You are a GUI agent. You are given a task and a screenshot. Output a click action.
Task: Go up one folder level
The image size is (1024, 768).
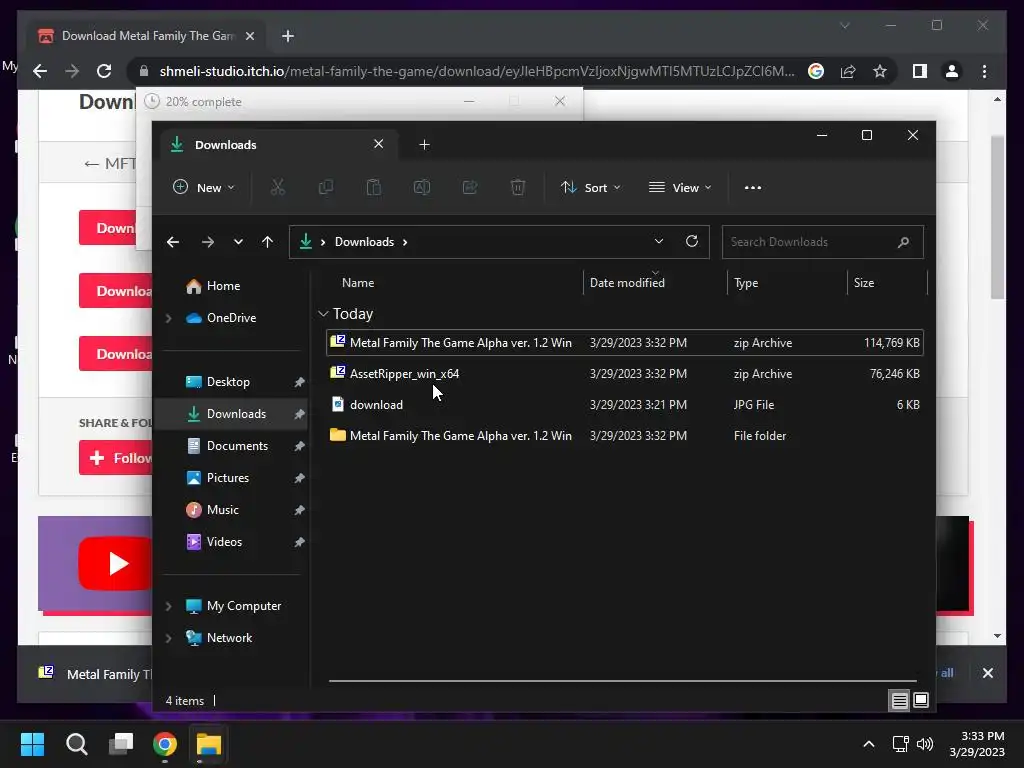pyautogui.click(x=267, y=242)
